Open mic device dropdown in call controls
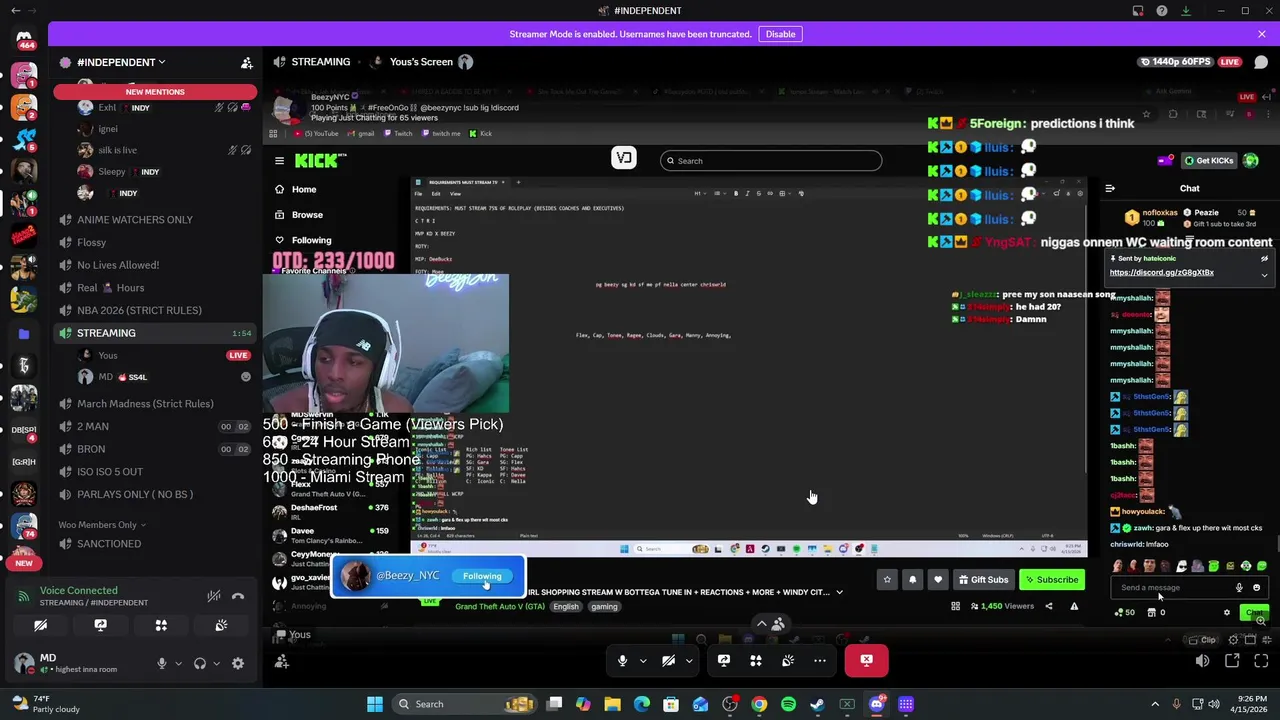The height and width of the screenshot is (720, 1280). coord(643,660)
